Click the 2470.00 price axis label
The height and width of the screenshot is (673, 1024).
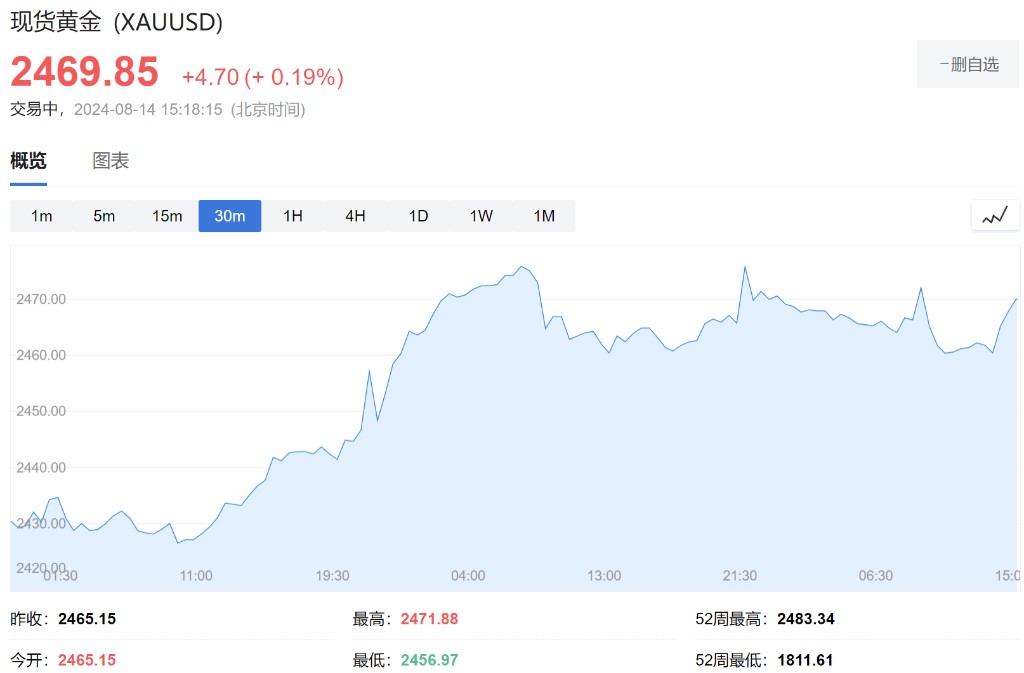[x=41, y=299]
